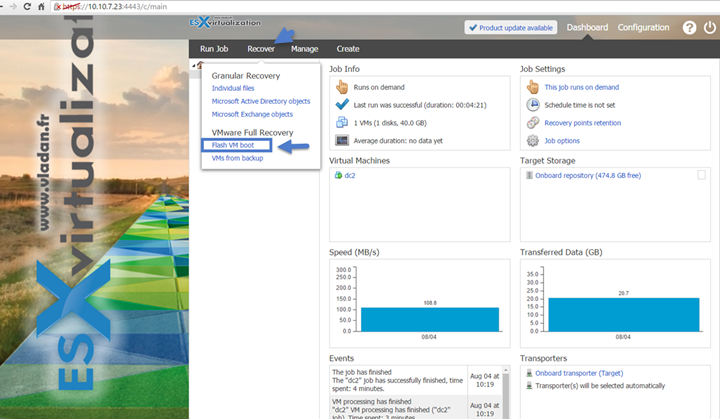Click the Events scrollbar up arrow
This screenshot has width=720, height=419.
506,370
